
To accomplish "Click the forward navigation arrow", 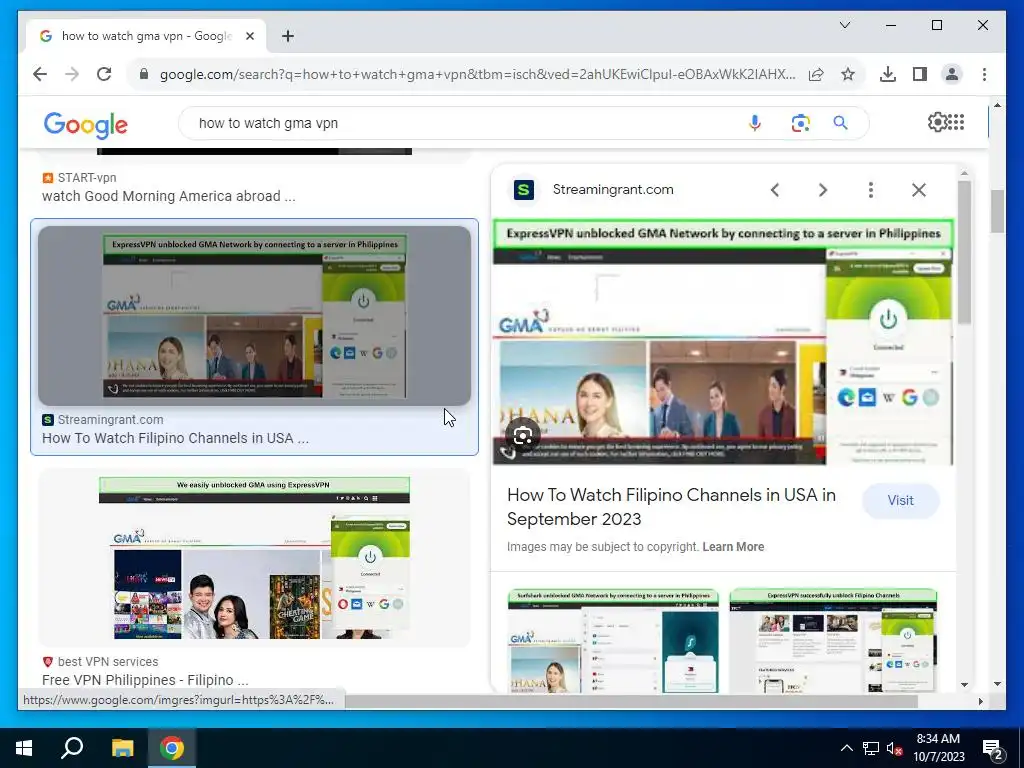I will click(72, 74).
